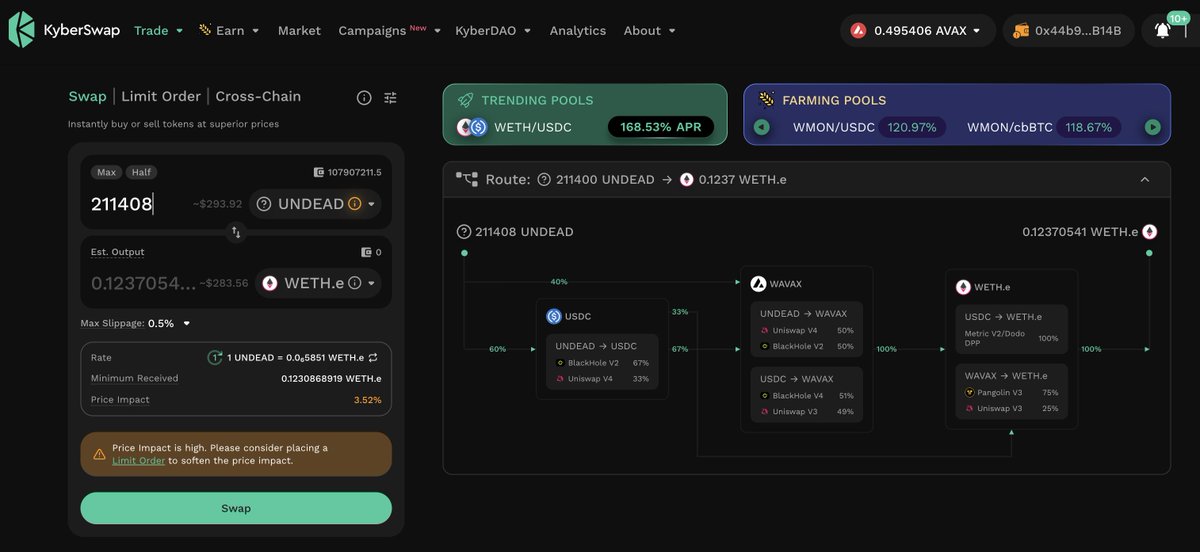Click the Price Impact label
This screenshot has width=1200, height=552.
pos(120,399)
